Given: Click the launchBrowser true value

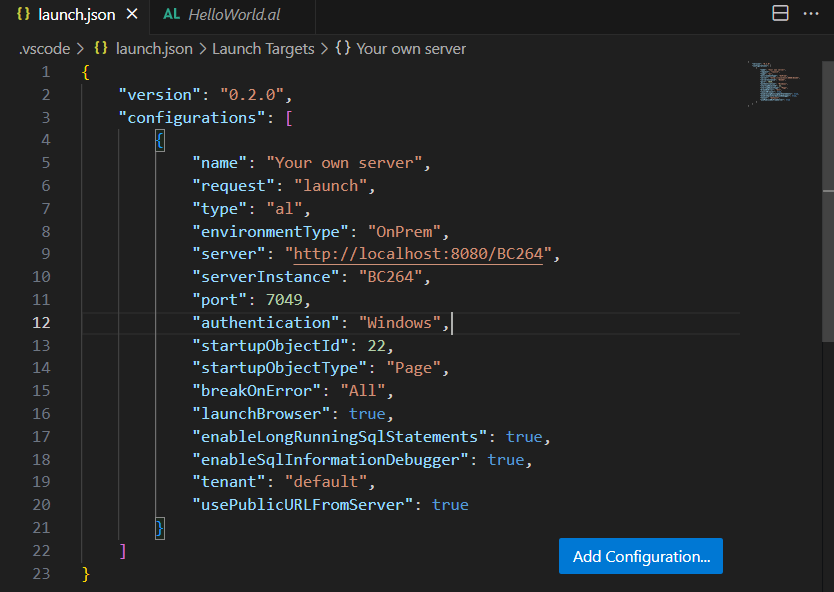Looking at the screenshot, I should (367, 413).
